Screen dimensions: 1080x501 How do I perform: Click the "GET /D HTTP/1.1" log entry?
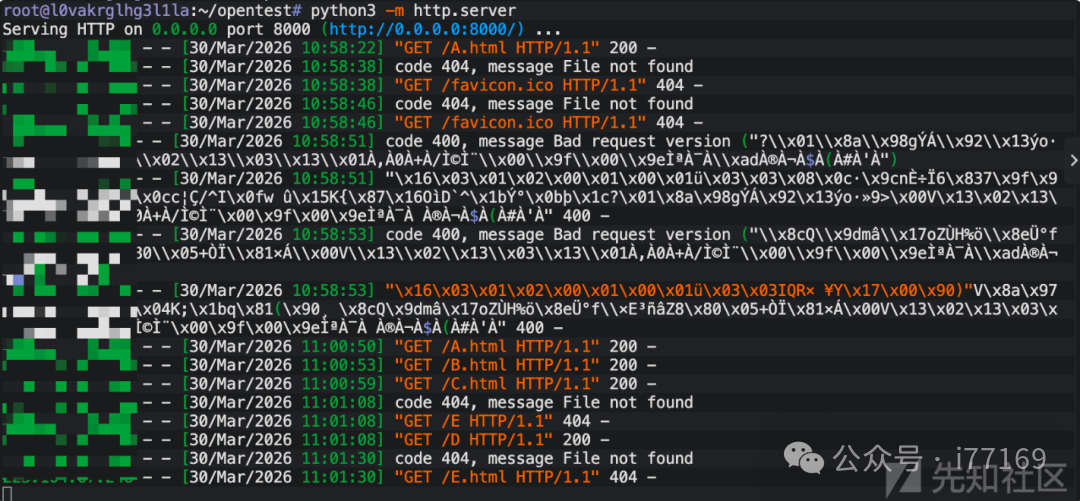[x=473, y=440]
